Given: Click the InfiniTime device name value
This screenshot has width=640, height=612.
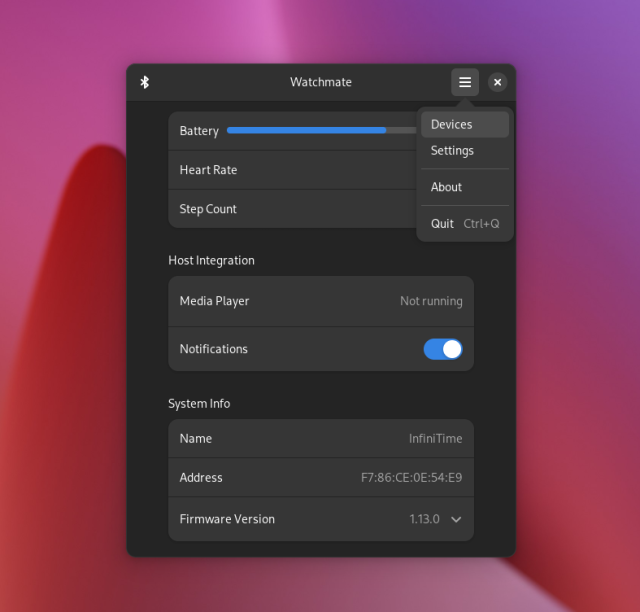Looking at the screenshot, I should pyautogui.click(x=435, y=439).
